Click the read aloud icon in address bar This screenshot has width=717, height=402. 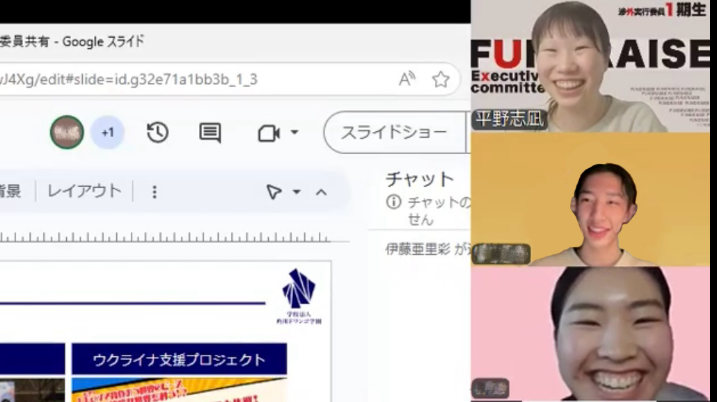coord(407,79)
